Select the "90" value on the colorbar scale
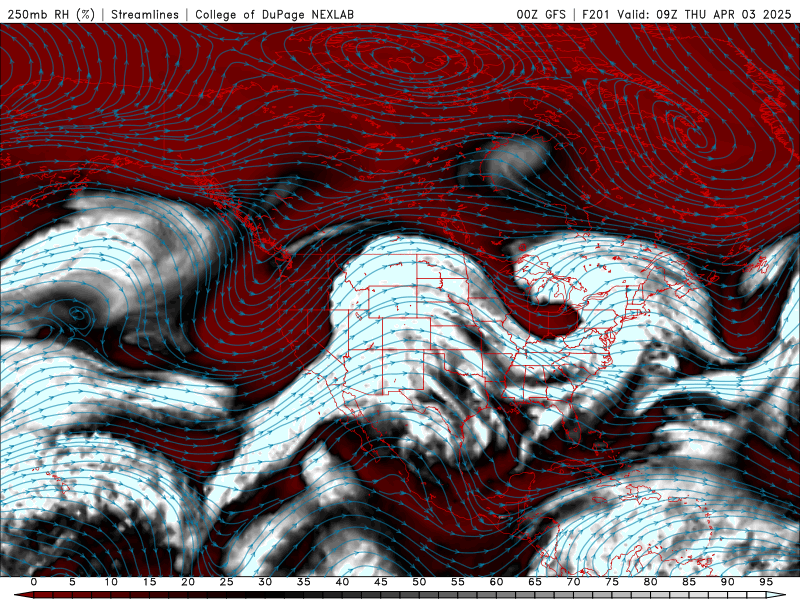Screen dimensions: 800x600 (727, 582)
